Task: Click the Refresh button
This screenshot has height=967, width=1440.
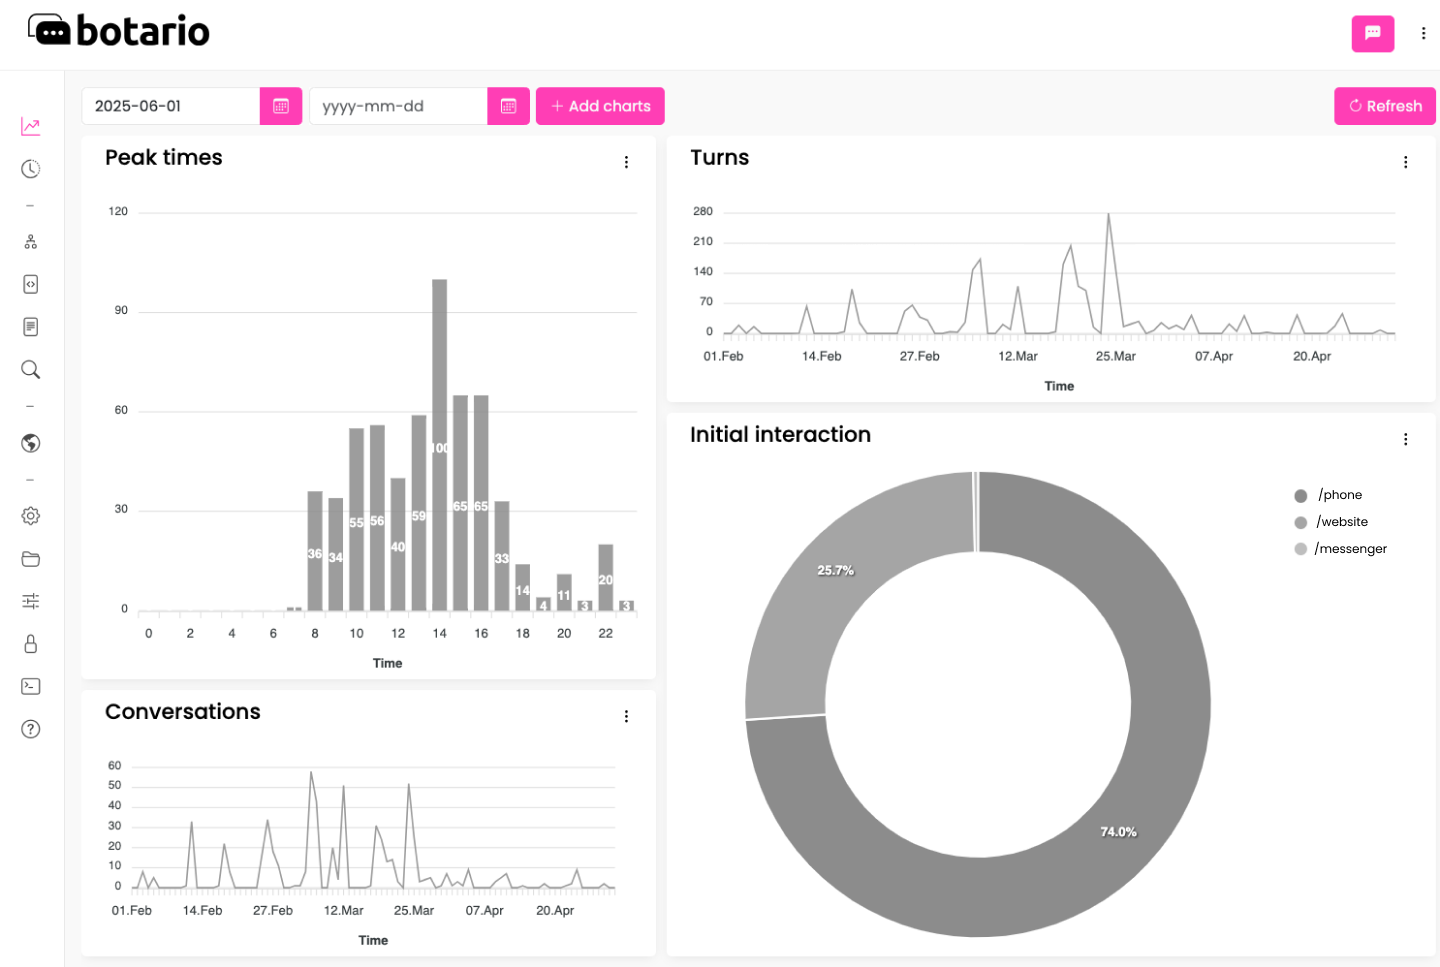Action: pyautogui.click(x=1385, y=106)
